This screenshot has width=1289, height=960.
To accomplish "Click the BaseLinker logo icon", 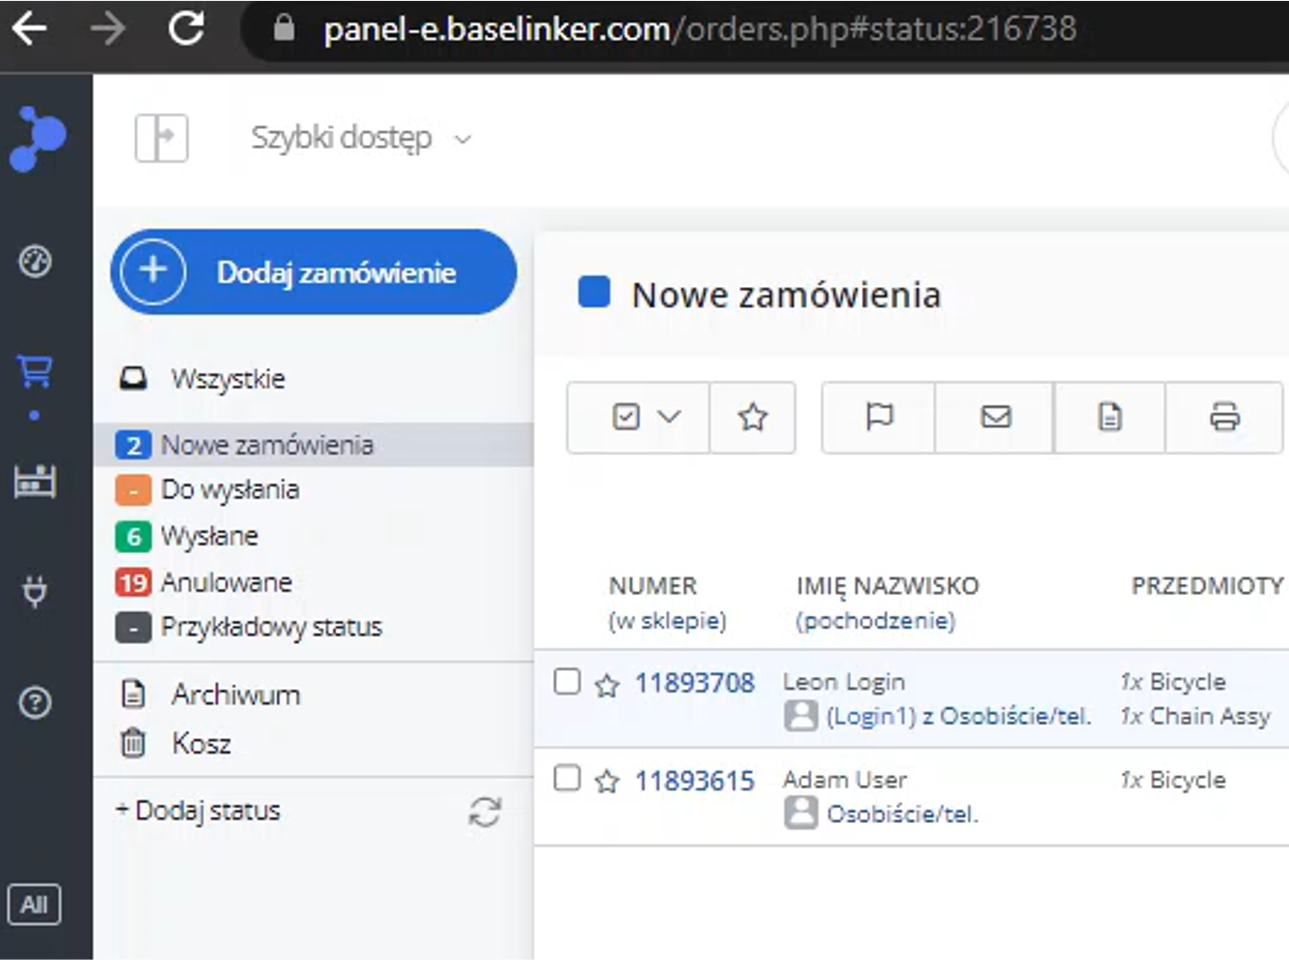I will [x=38, y=138].
